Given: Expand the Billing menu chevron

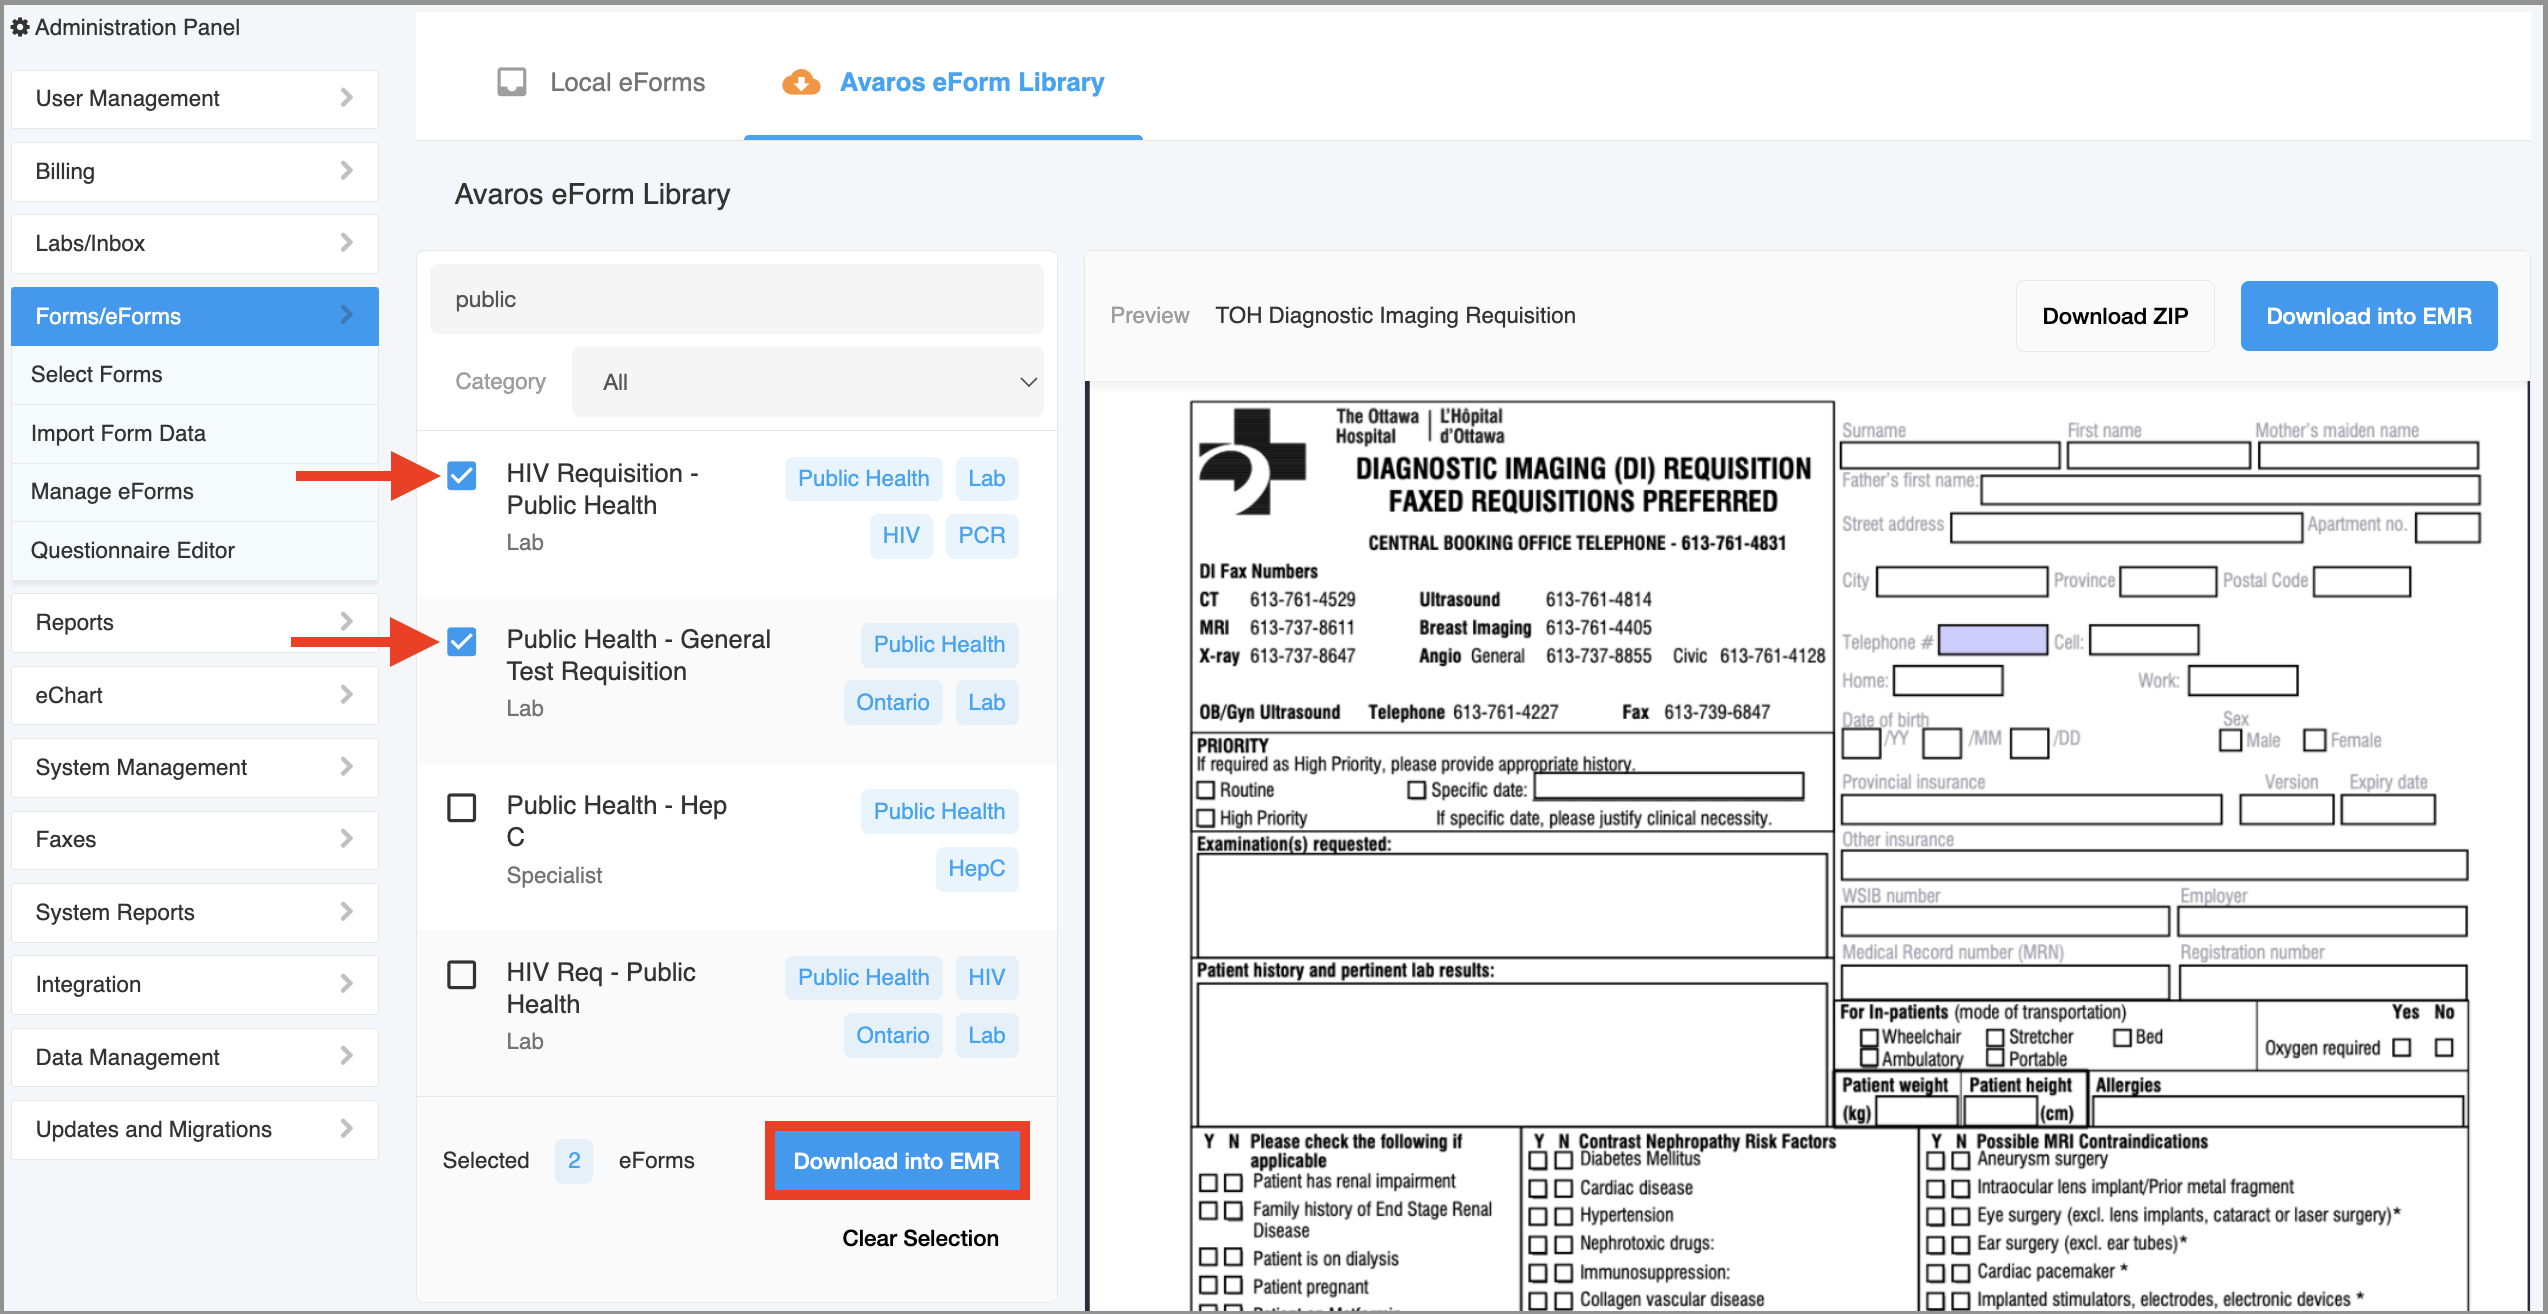Looking at the screenshot, I should (x=346, y=170).
